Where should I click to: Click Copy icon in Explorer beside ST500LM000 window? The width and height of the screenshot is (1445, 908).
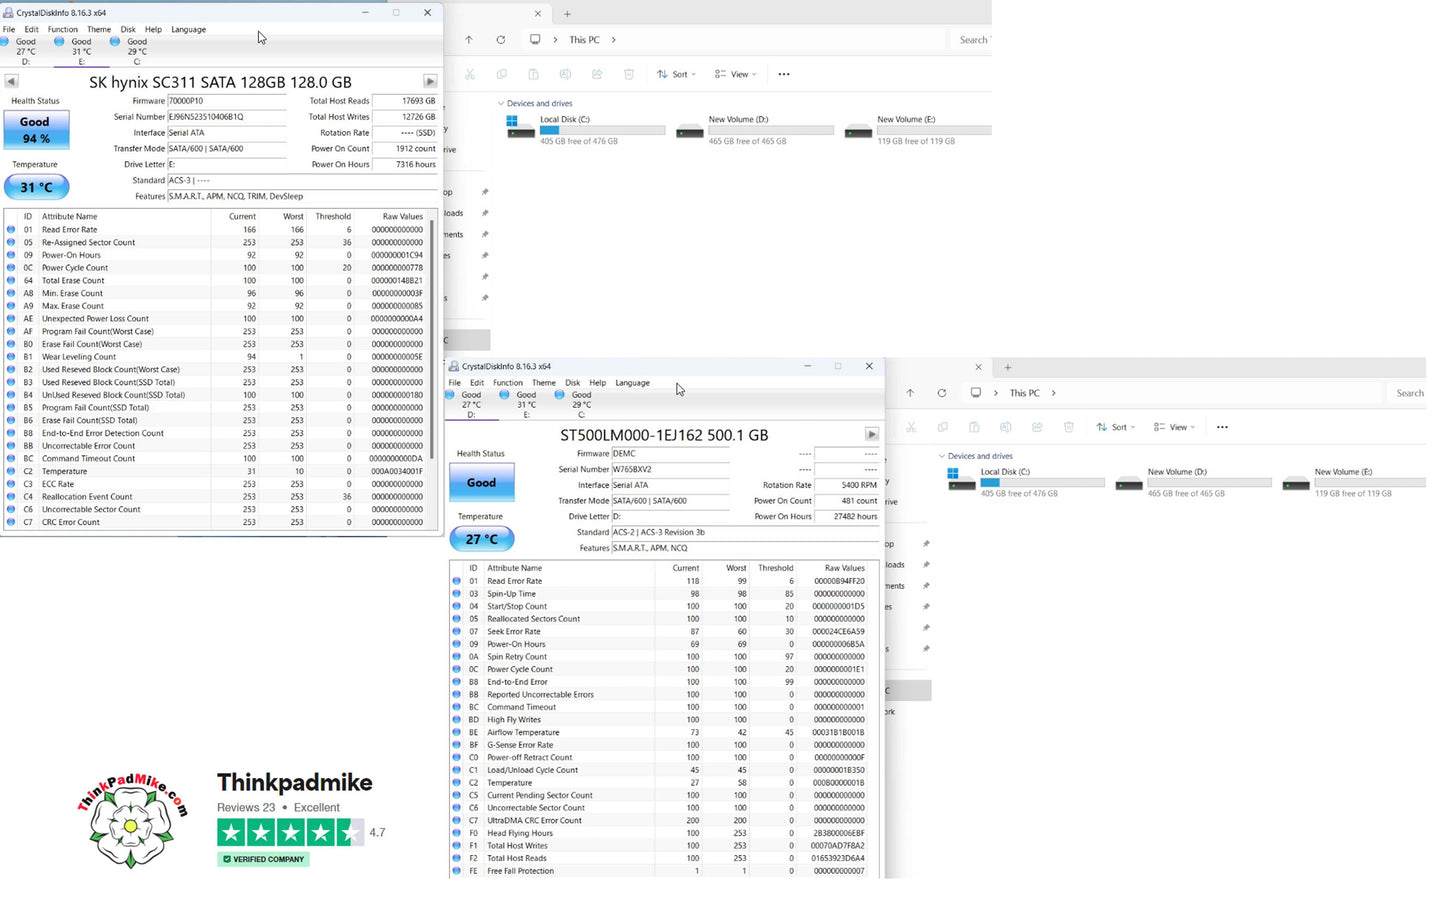tap(942, 427)
